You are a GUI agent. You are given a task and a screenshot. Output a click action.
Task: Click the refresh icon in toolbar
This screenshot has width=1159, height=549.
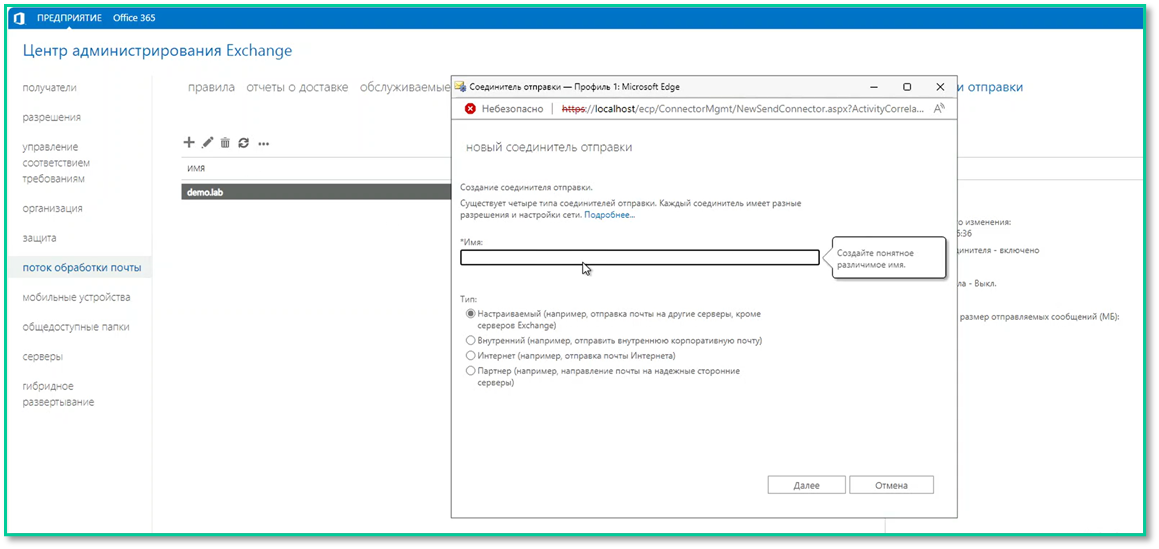pyautogui.click(x=243, y=143)
